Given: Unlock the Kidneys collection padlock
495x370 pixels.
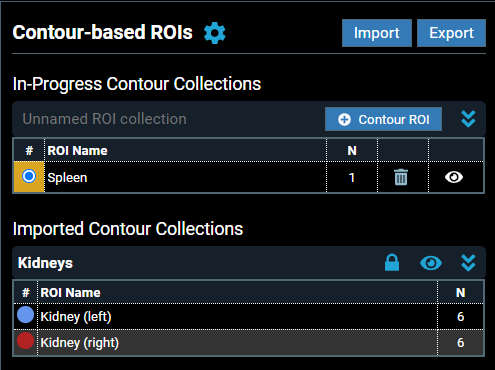Looking at the screenshot, I should [x=392, y=263].
